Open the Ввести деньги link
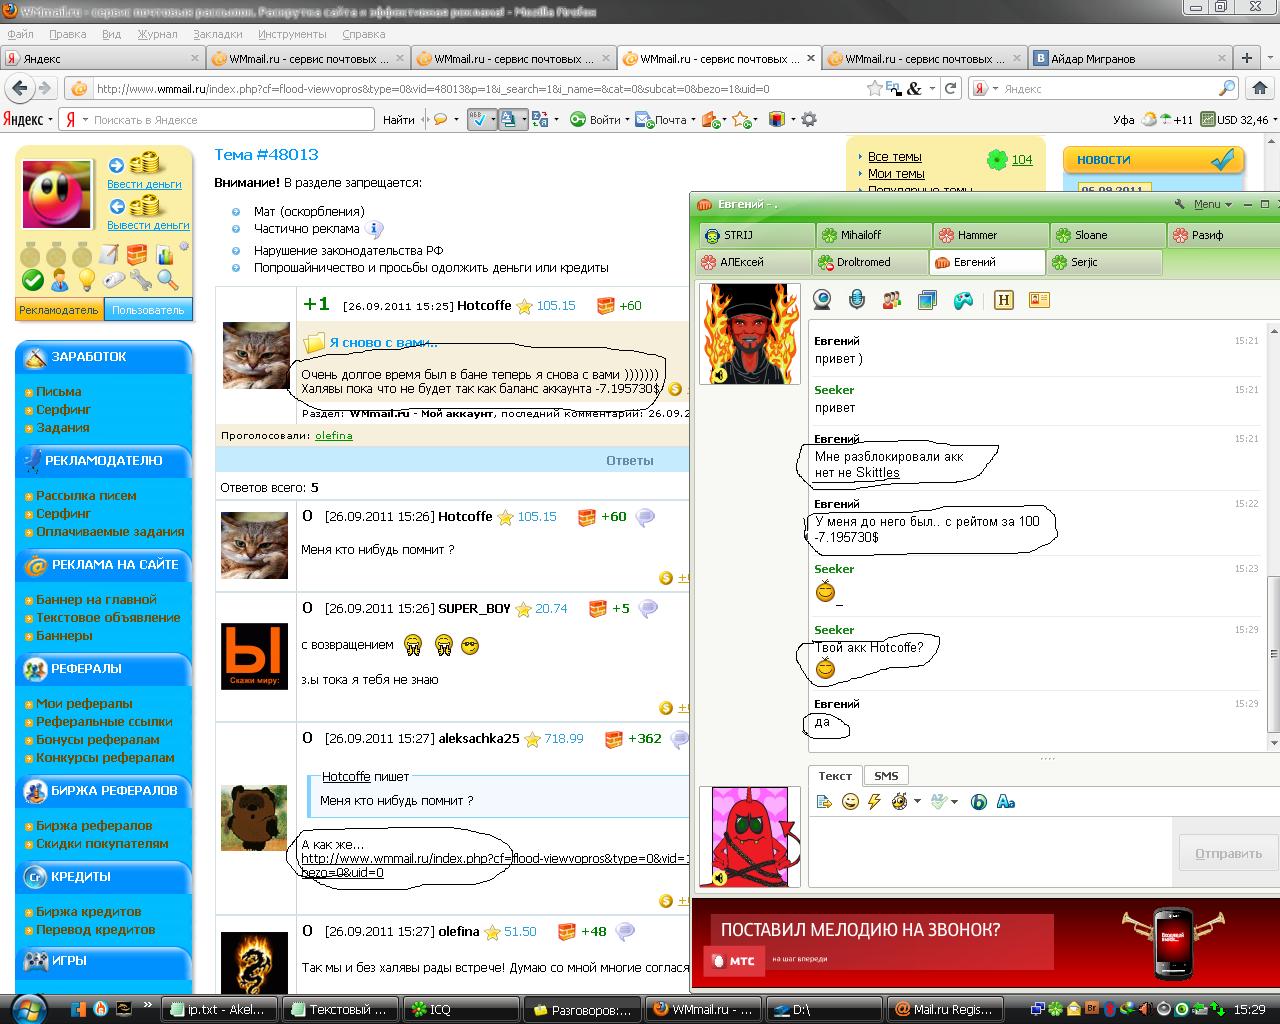1280x1024 pixels. (x=144, y=184)
